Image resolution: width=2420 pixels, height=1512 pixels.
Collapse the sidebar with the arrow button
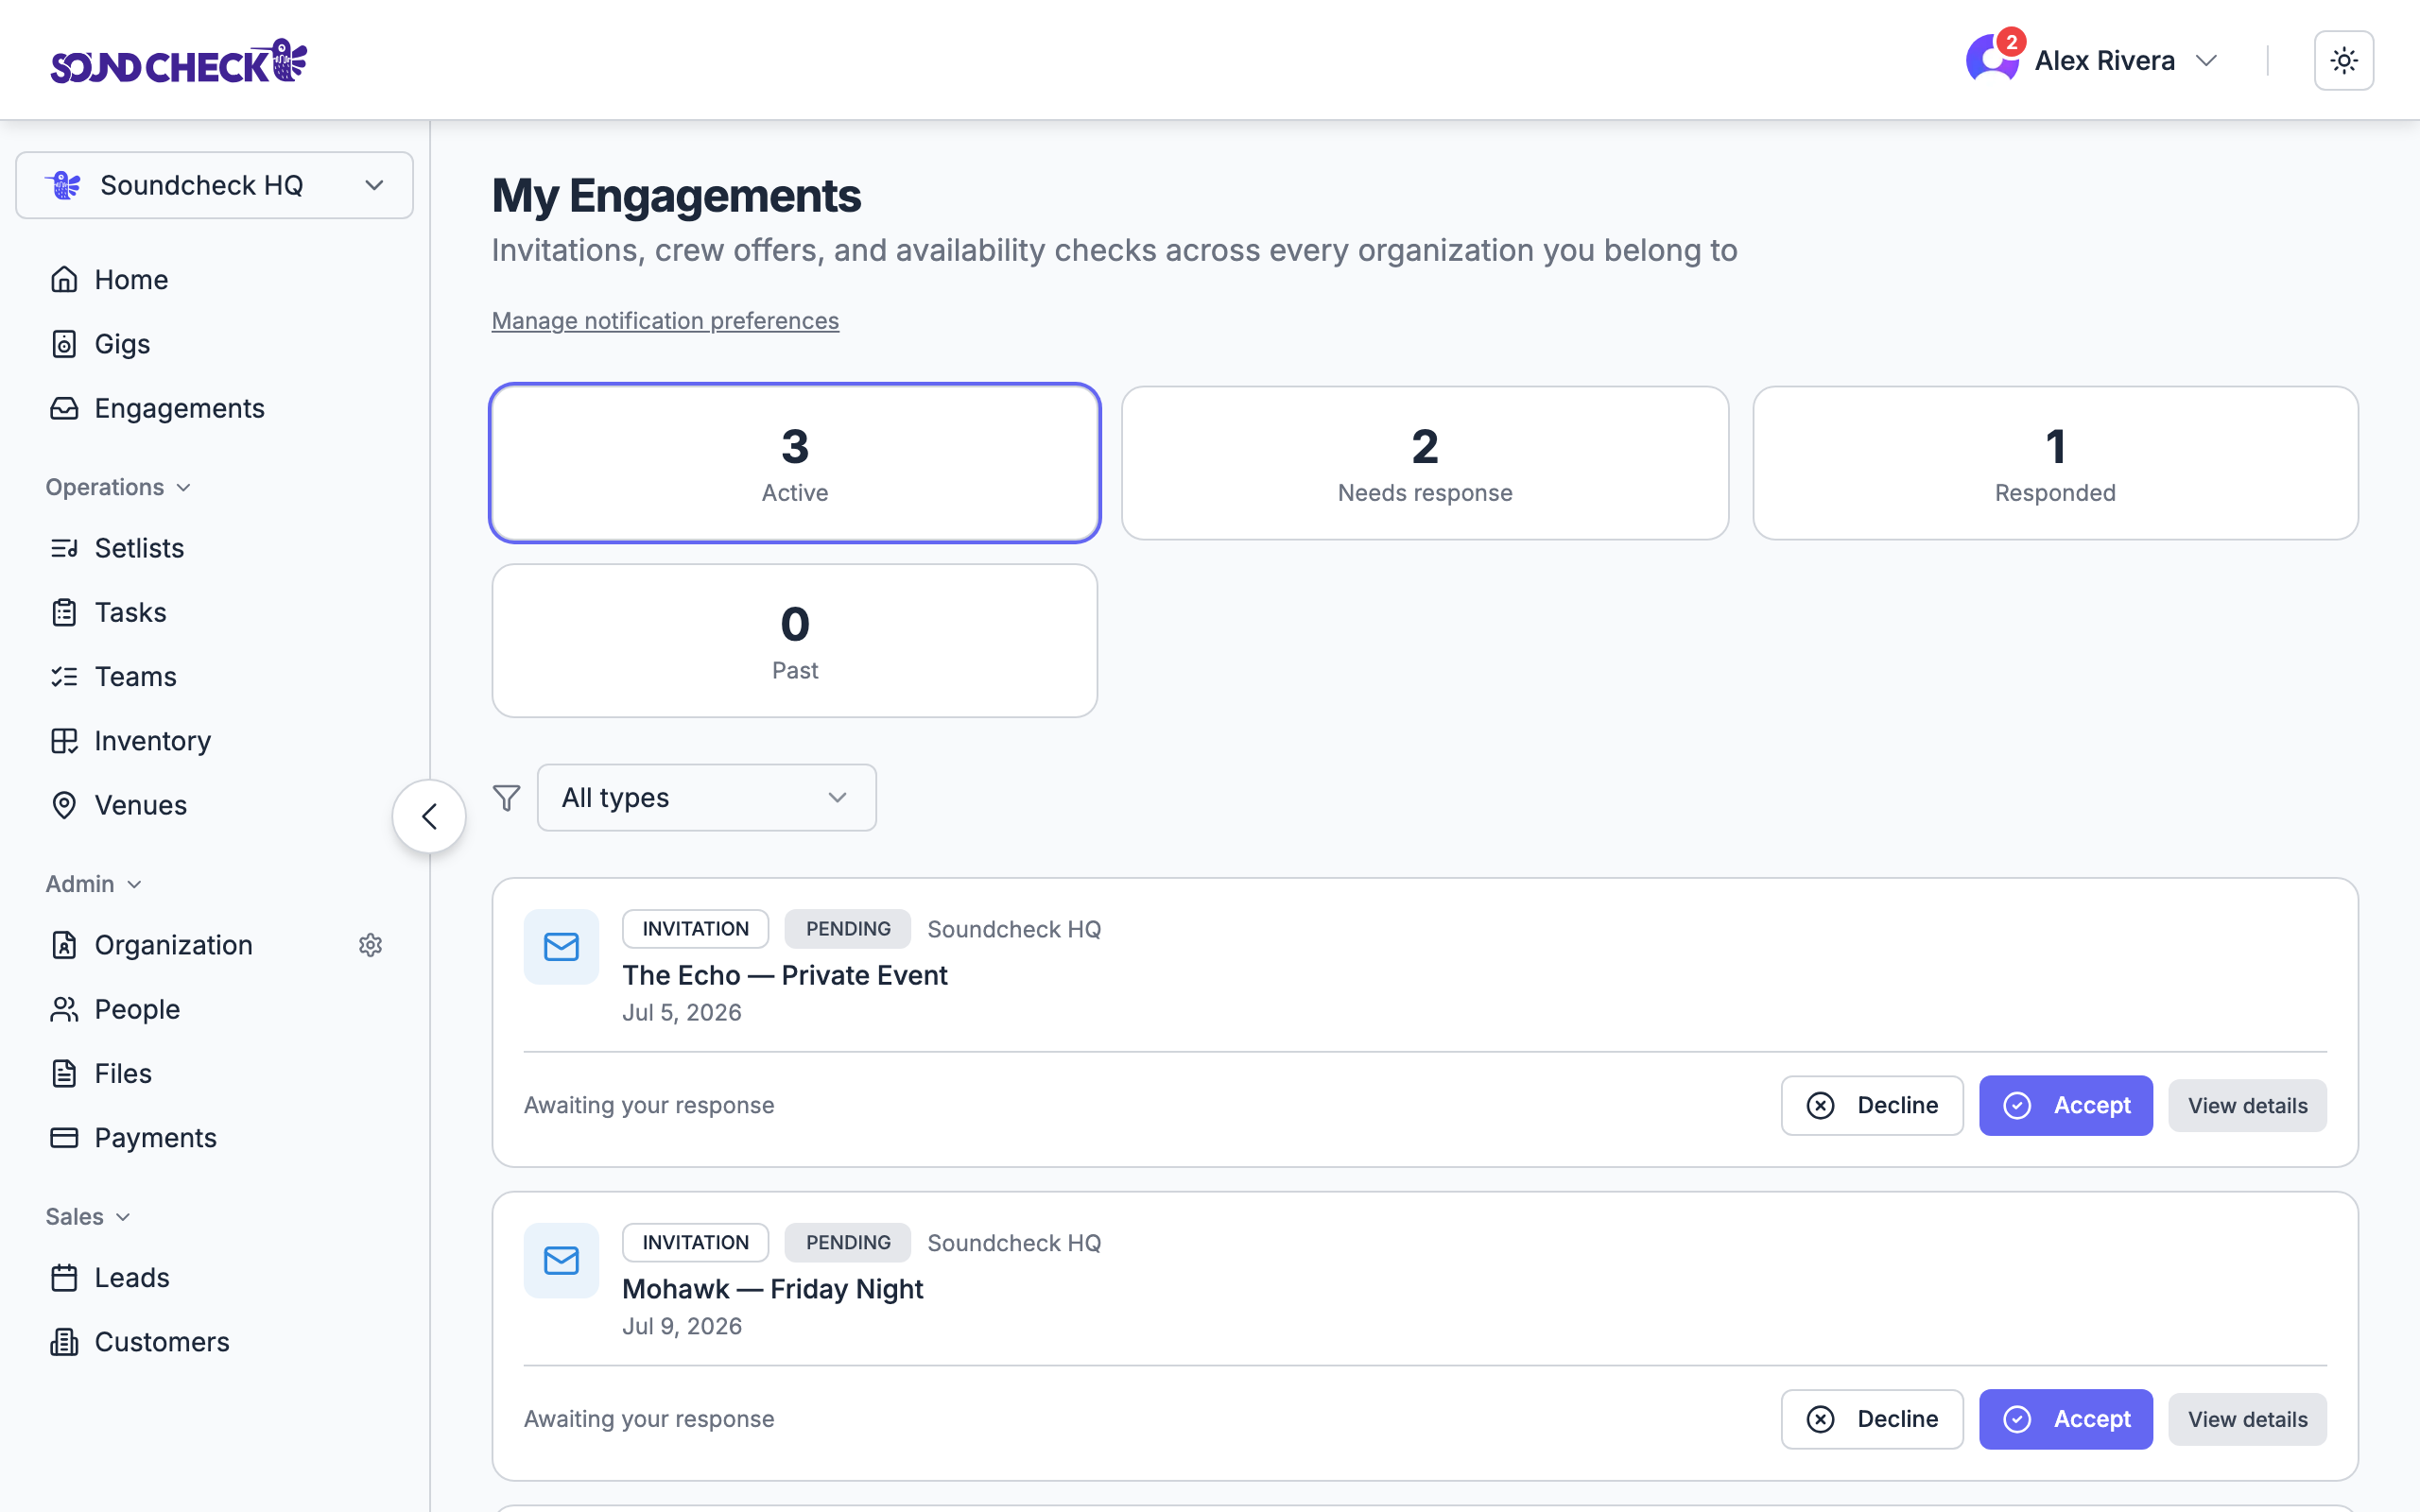[429, 816]
